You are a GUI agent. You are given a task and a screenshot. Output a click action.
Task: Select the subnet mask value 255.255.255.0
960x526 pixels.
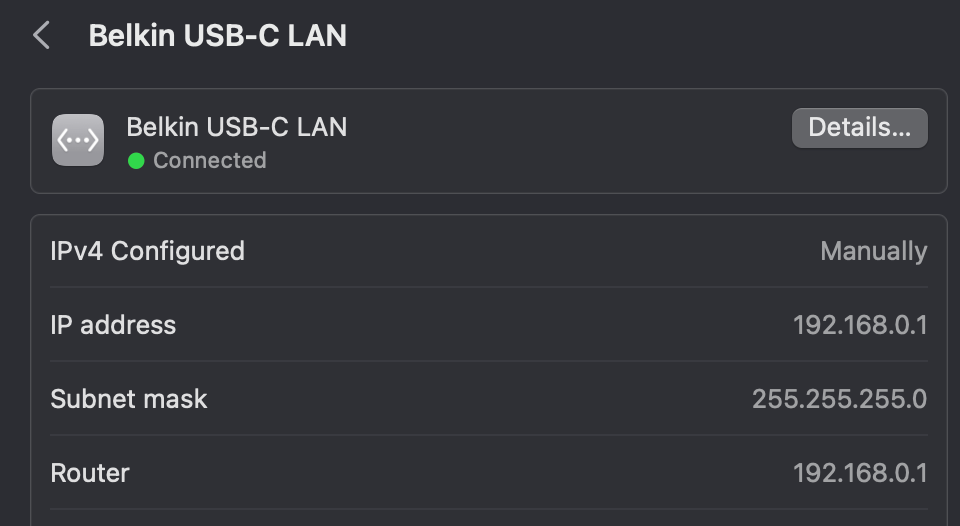click(839, 399)
